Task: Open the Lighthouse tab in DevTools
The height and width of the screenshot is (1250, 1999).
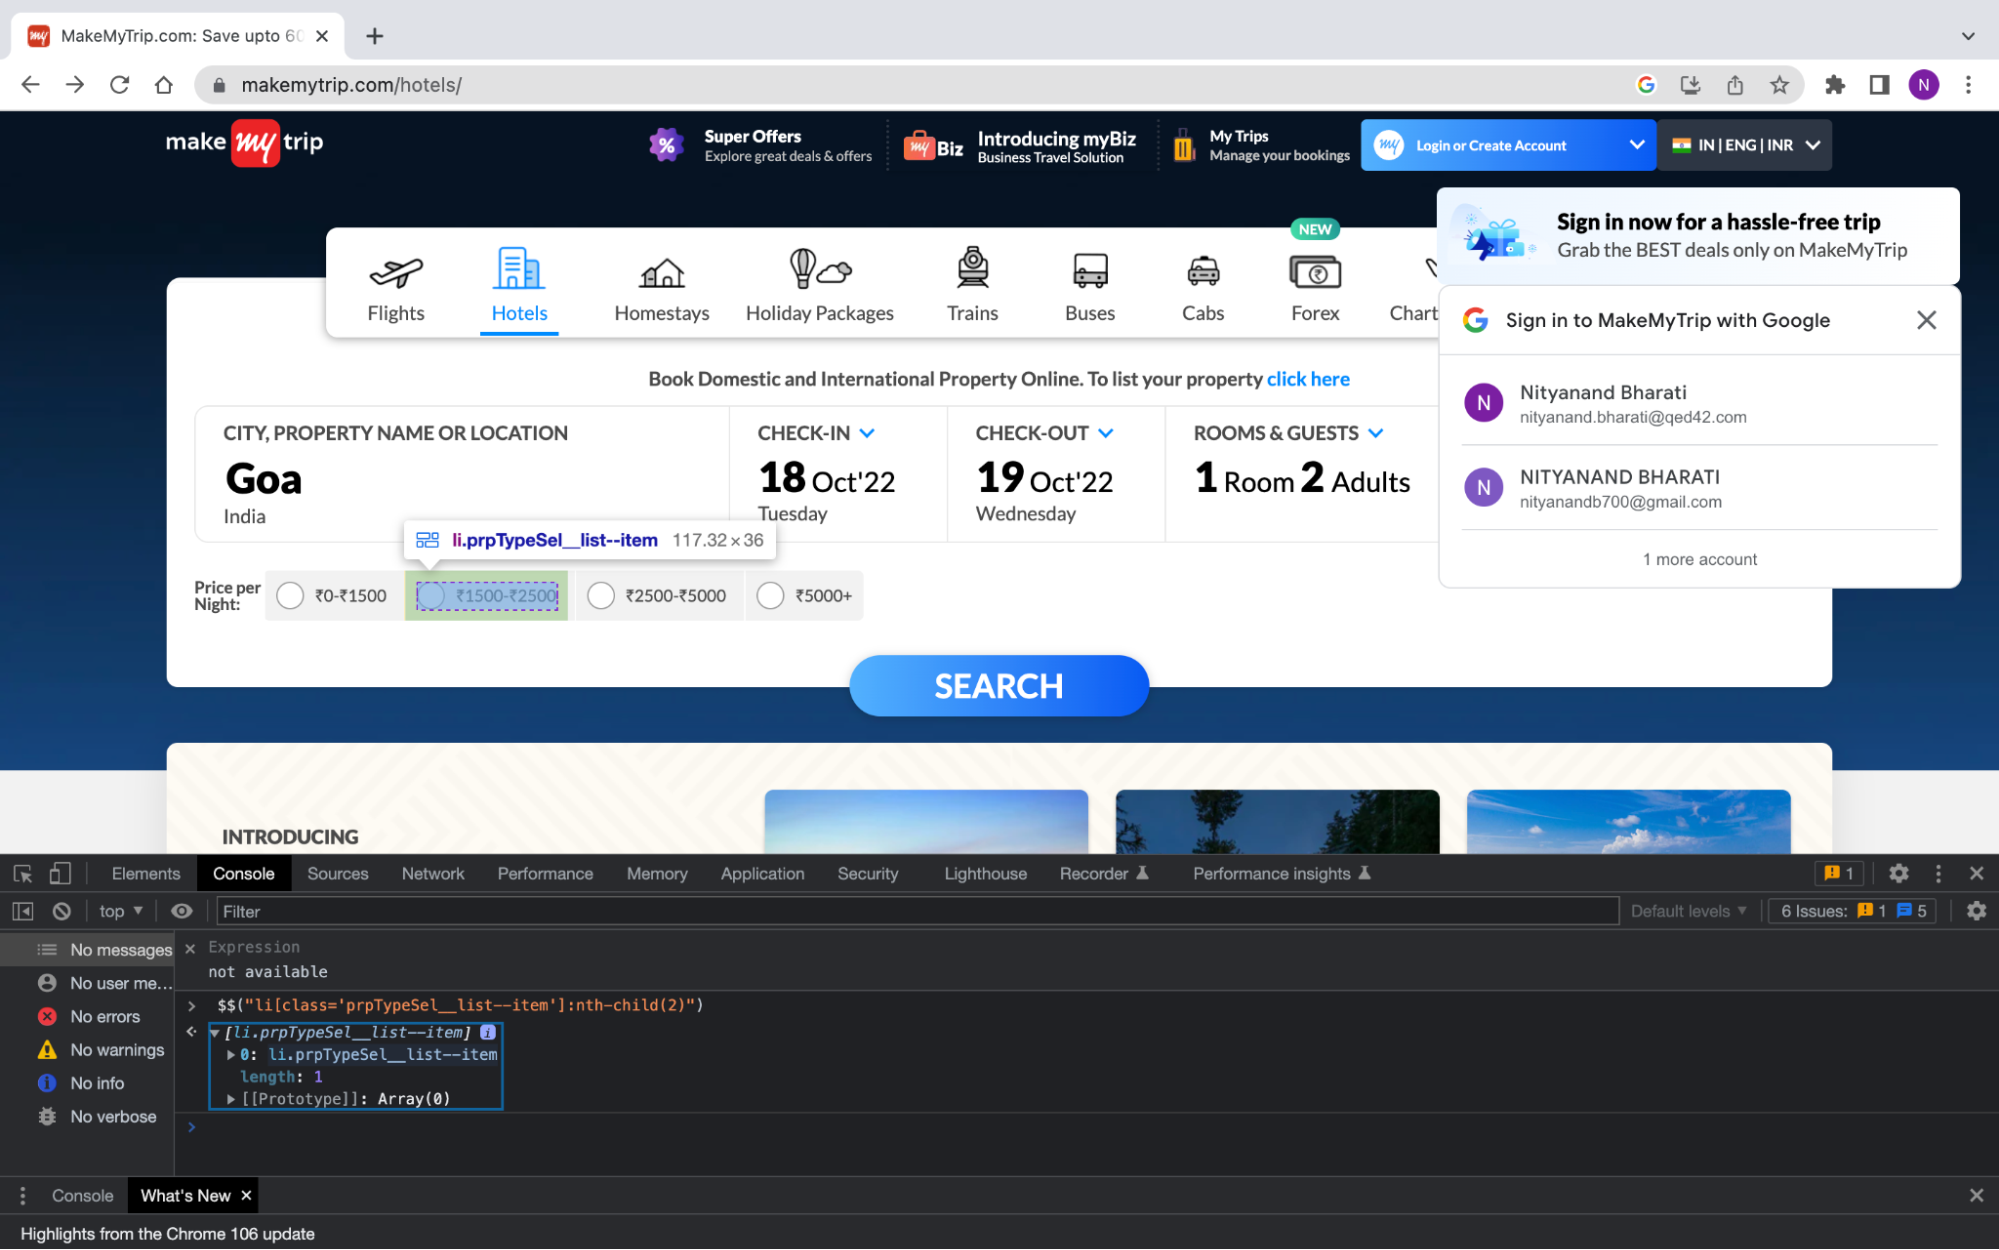Action: (984, 873)
